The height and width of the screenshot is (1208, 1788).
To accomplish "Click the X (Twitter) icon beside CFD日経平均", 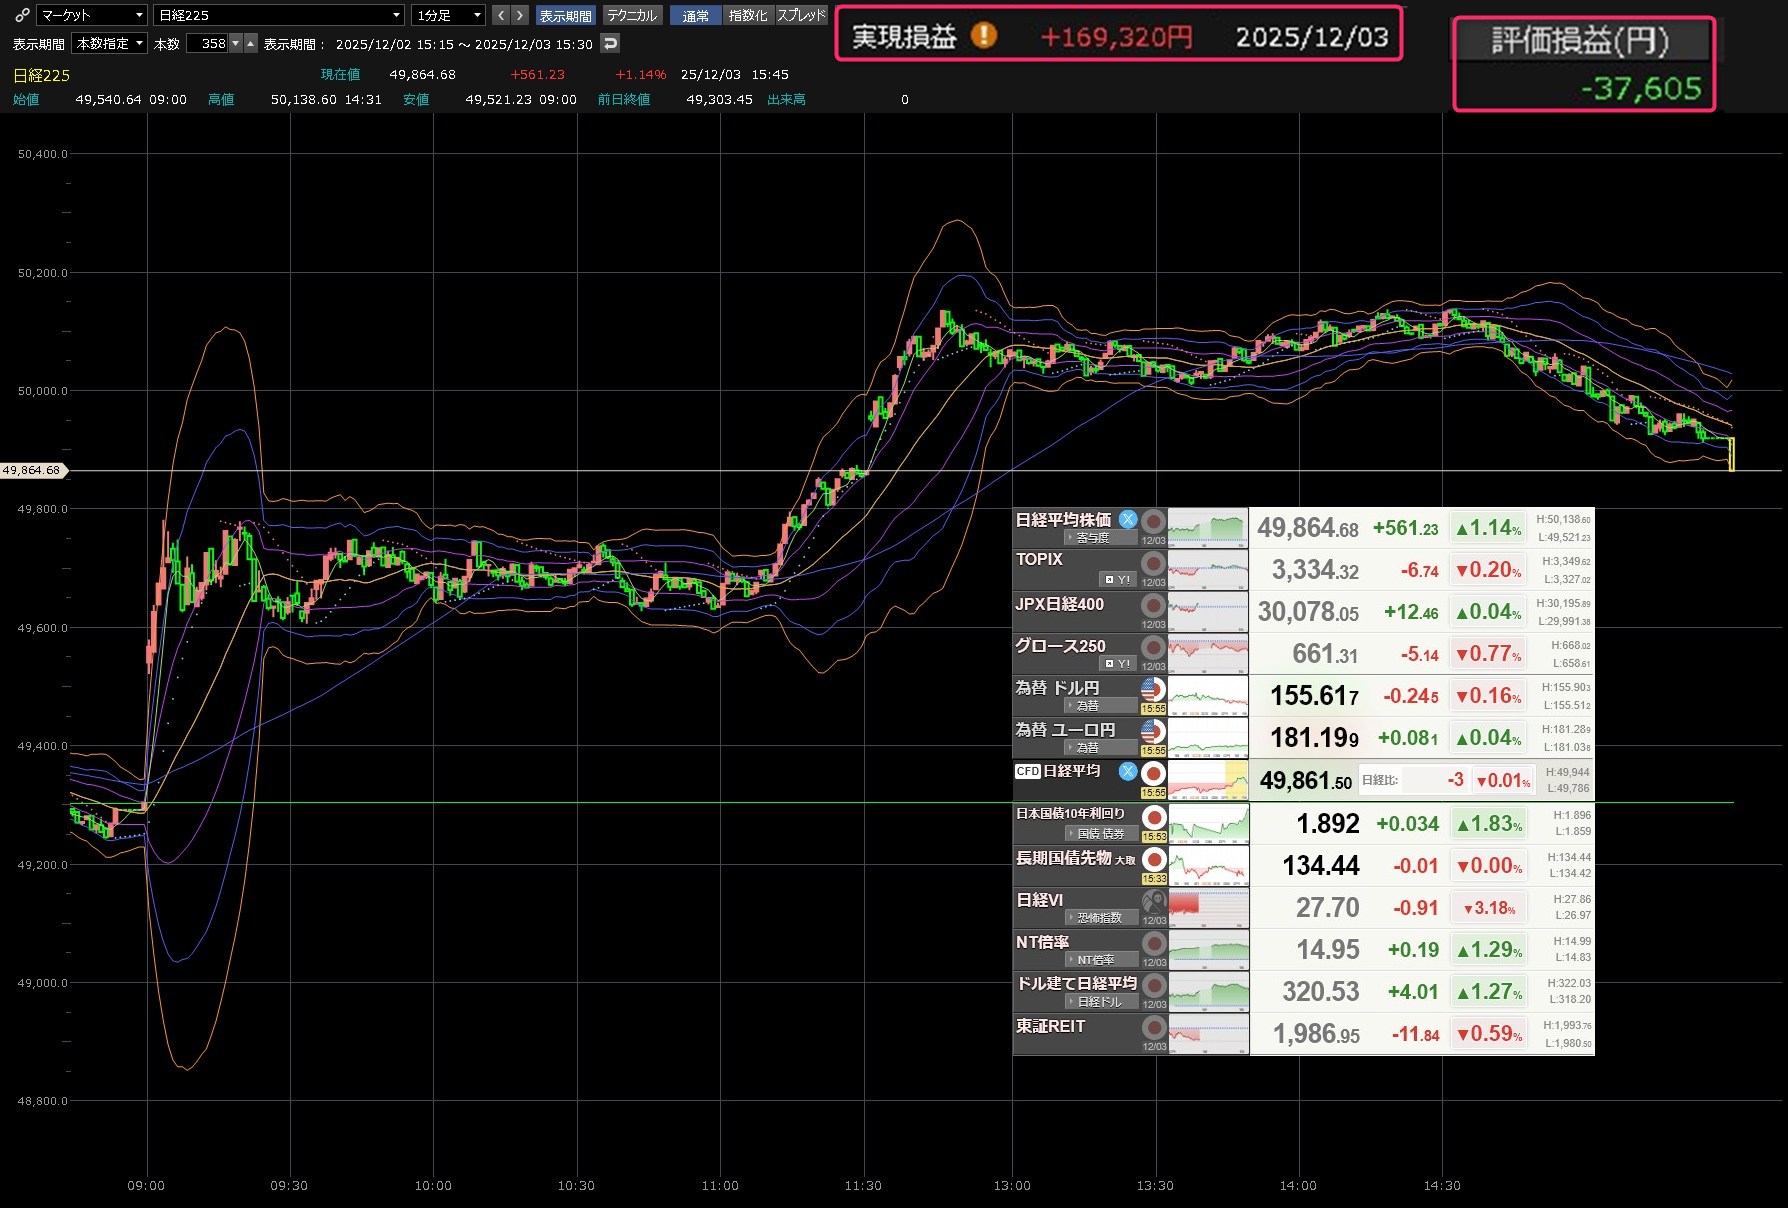I will [x=1127, y=771].
